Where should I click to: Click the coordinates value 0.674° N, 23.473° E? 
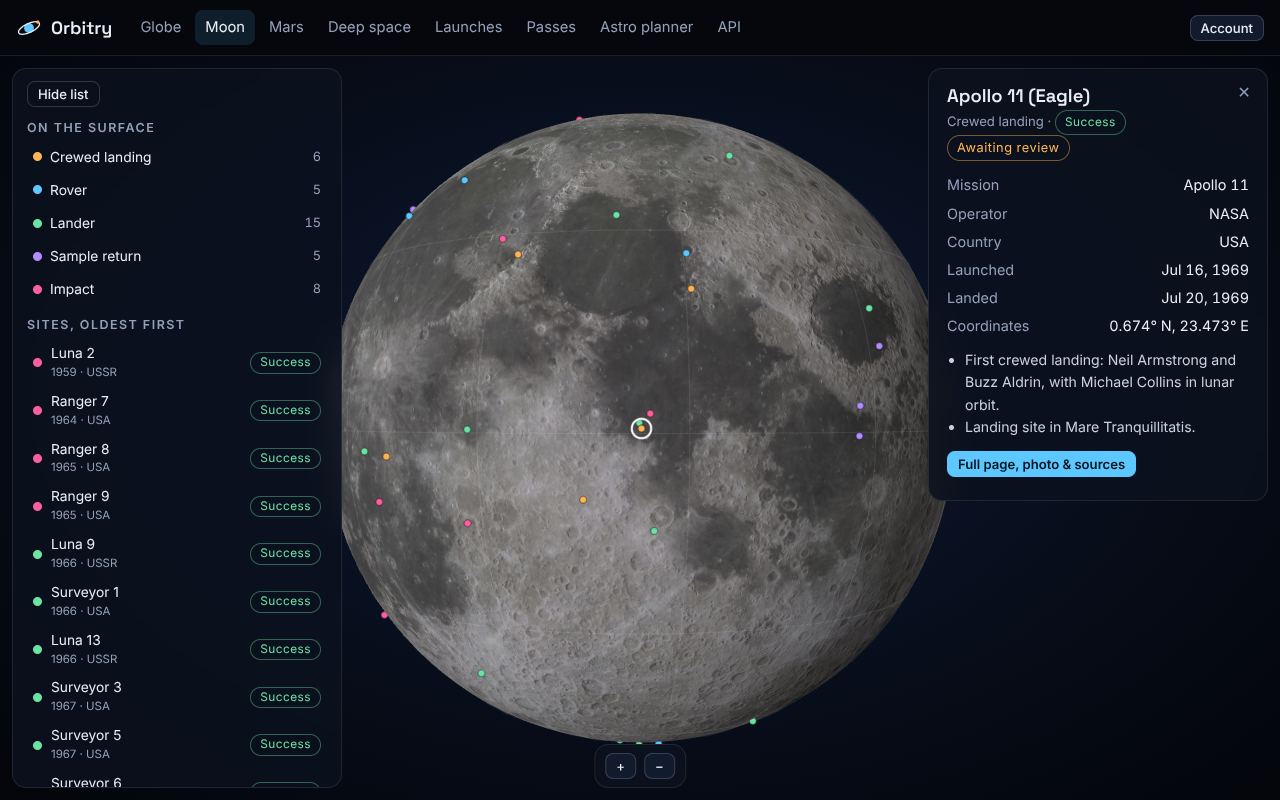[1179, 326]
